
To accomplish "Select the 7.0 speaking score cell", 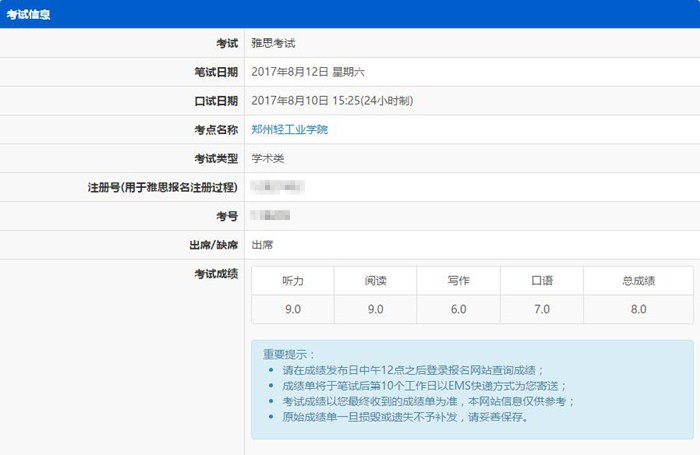I will (541, 309).
